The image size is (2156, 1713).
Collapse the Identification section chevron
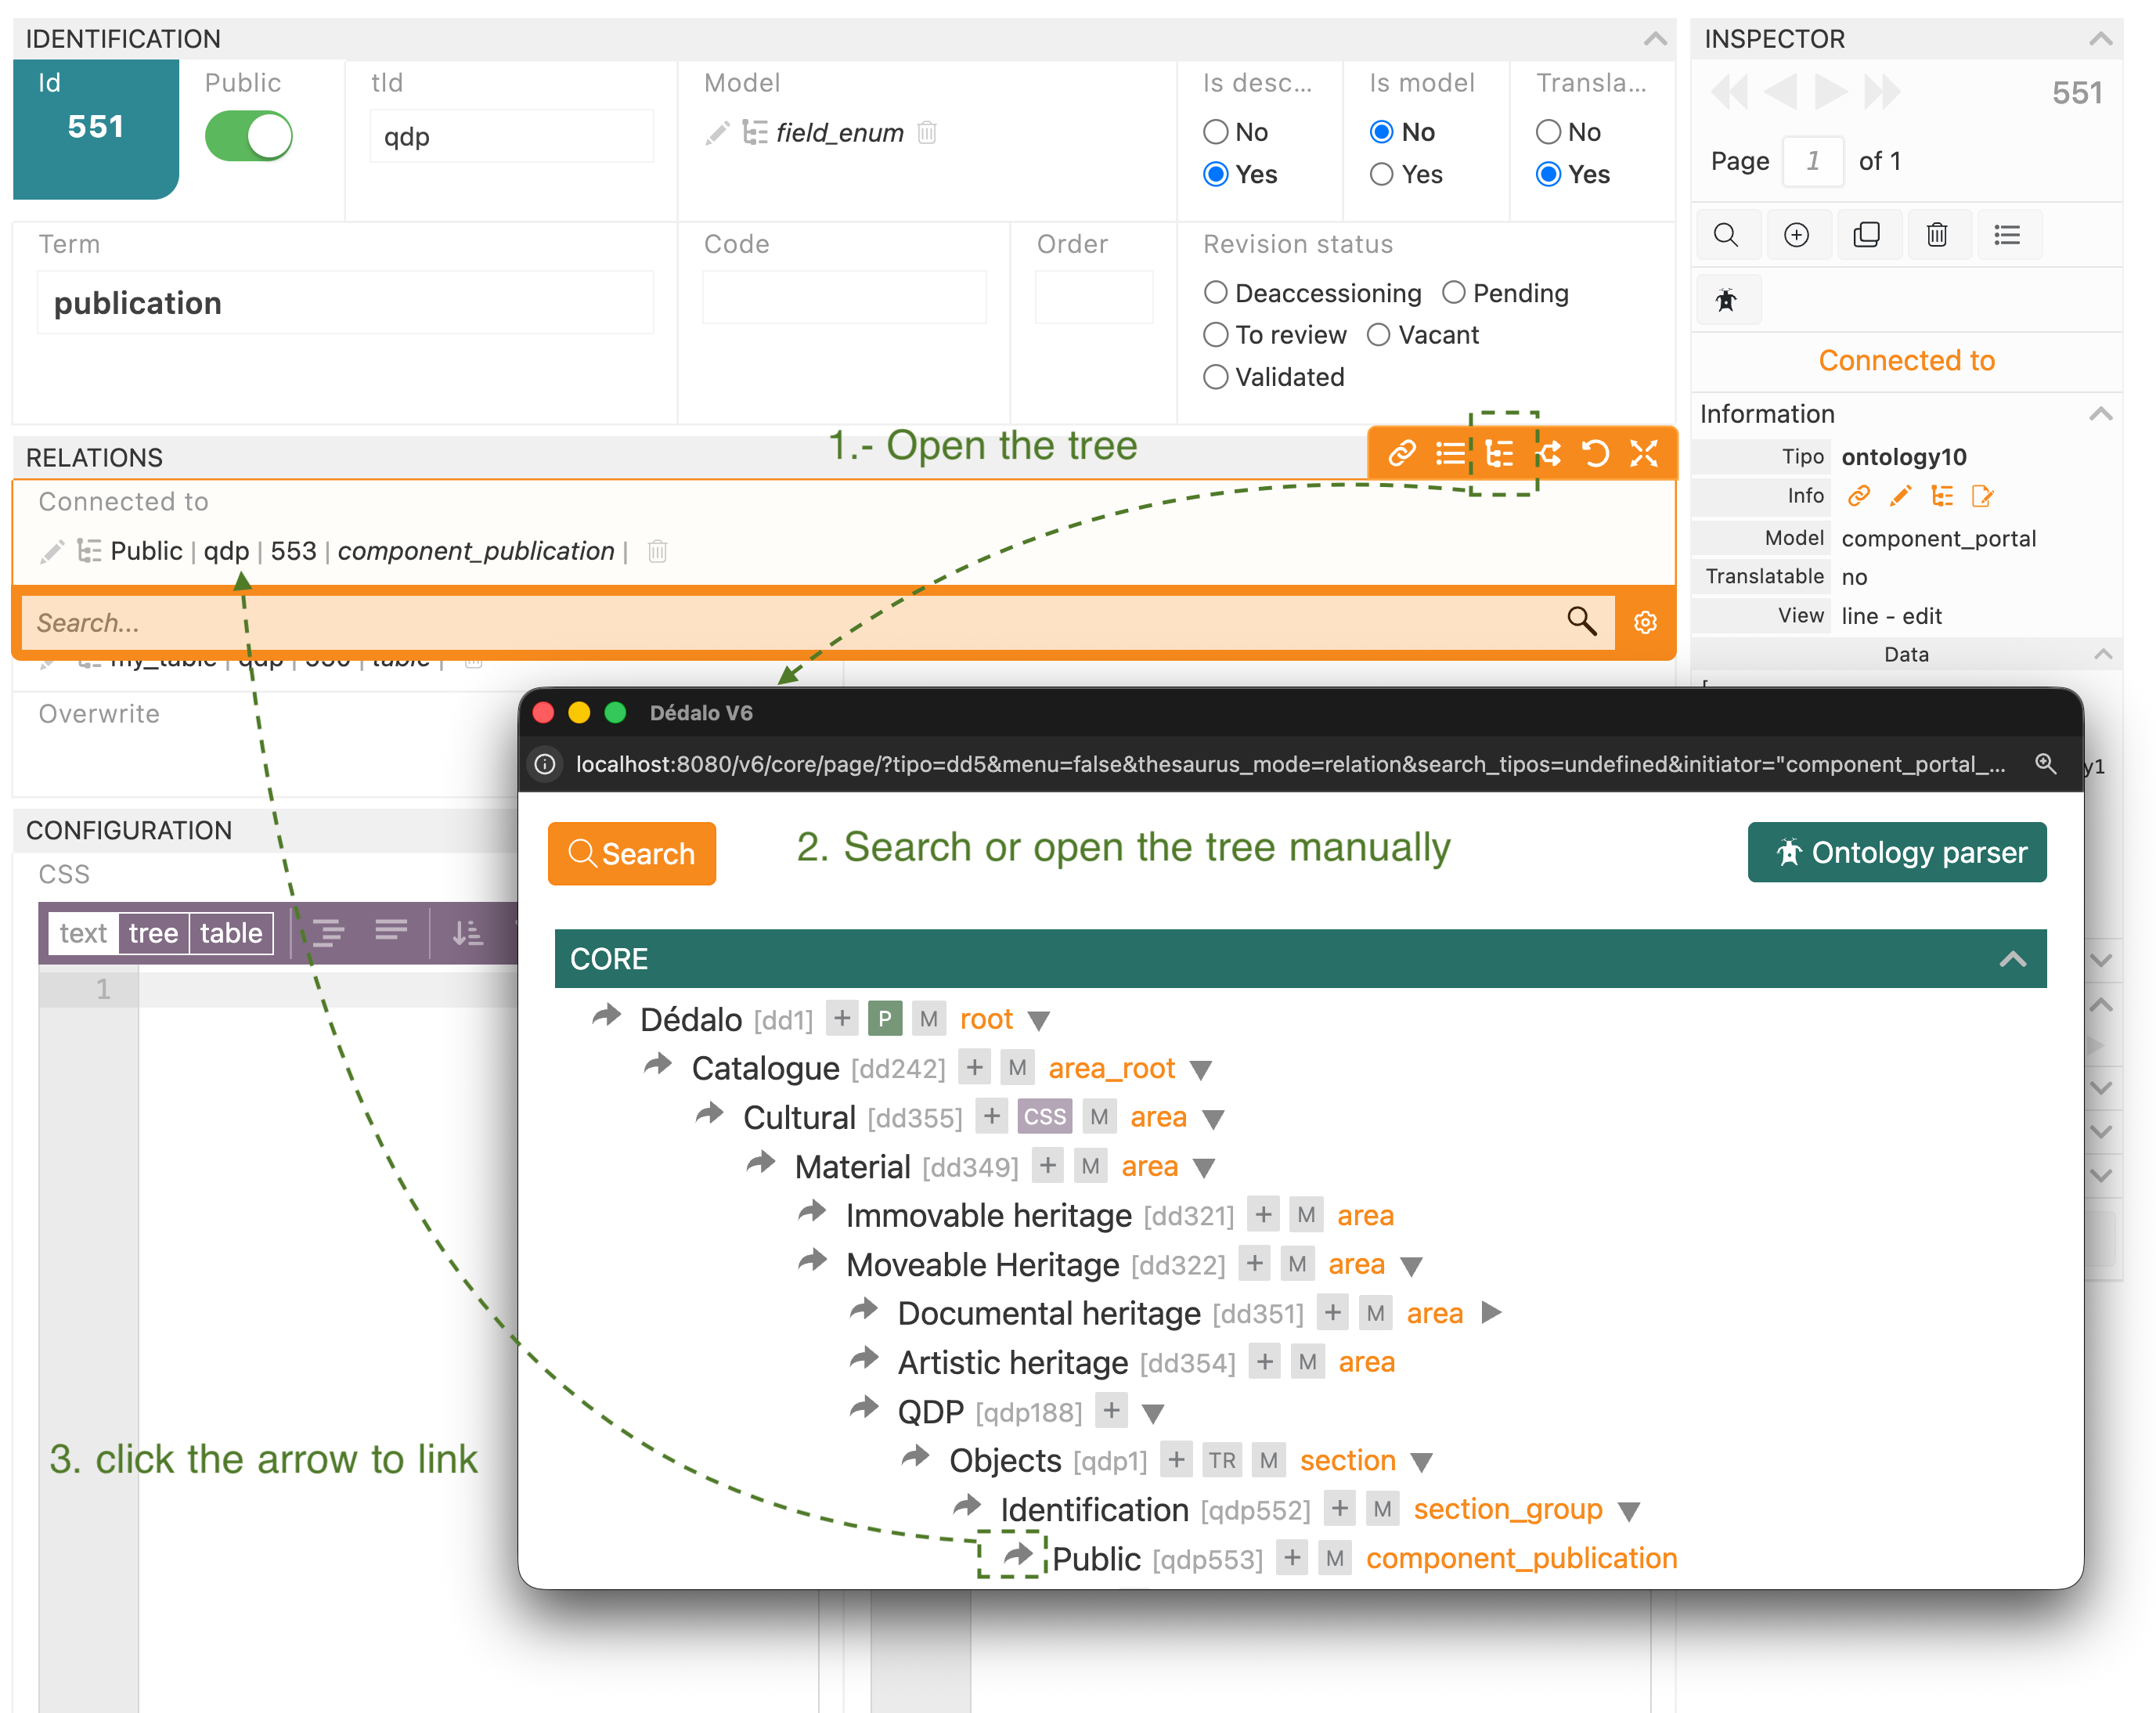tap(1655, 39)
